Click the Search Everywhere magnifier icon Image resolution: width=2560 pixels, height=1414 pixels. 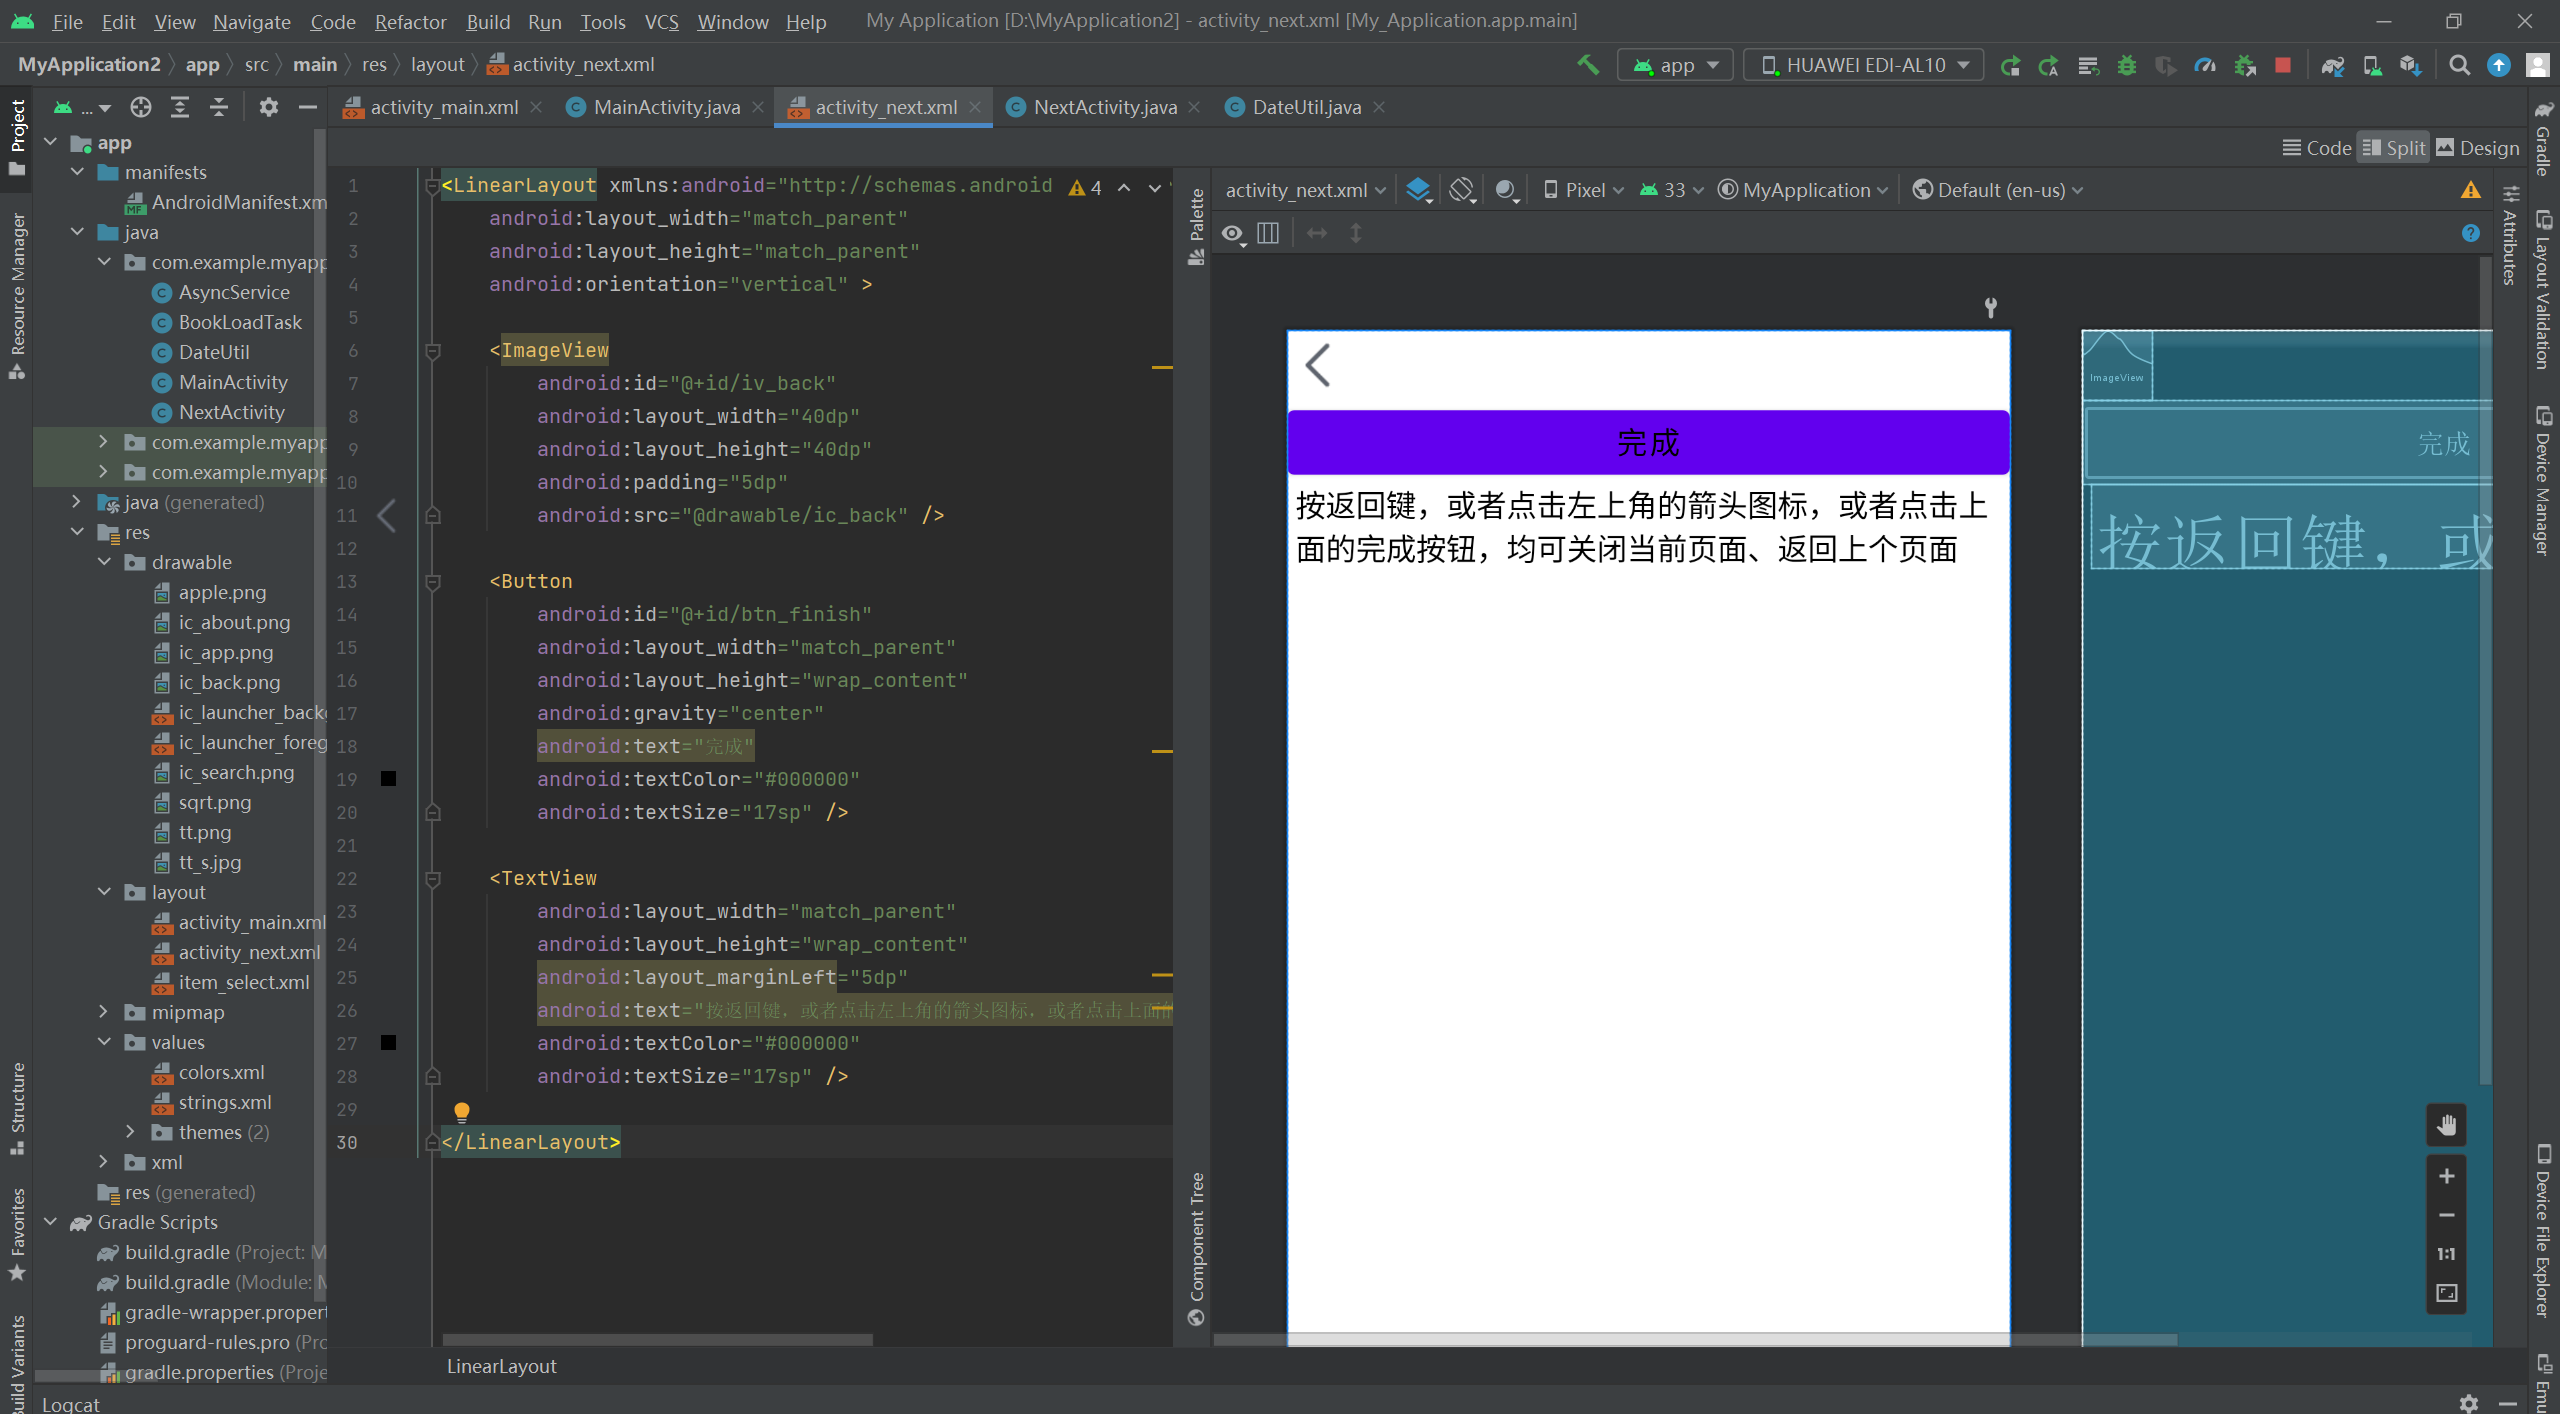[2459, 65]
